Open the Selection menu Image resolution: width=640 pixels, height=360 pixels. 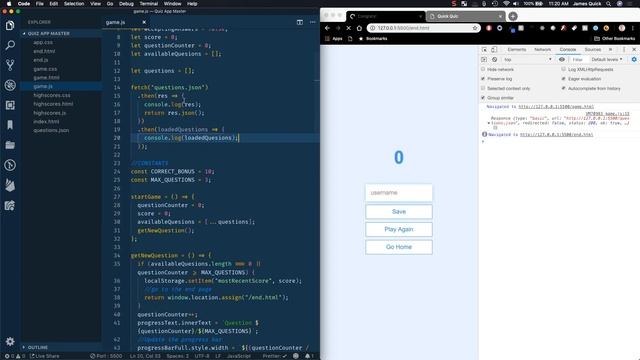[x=74, y=4]
